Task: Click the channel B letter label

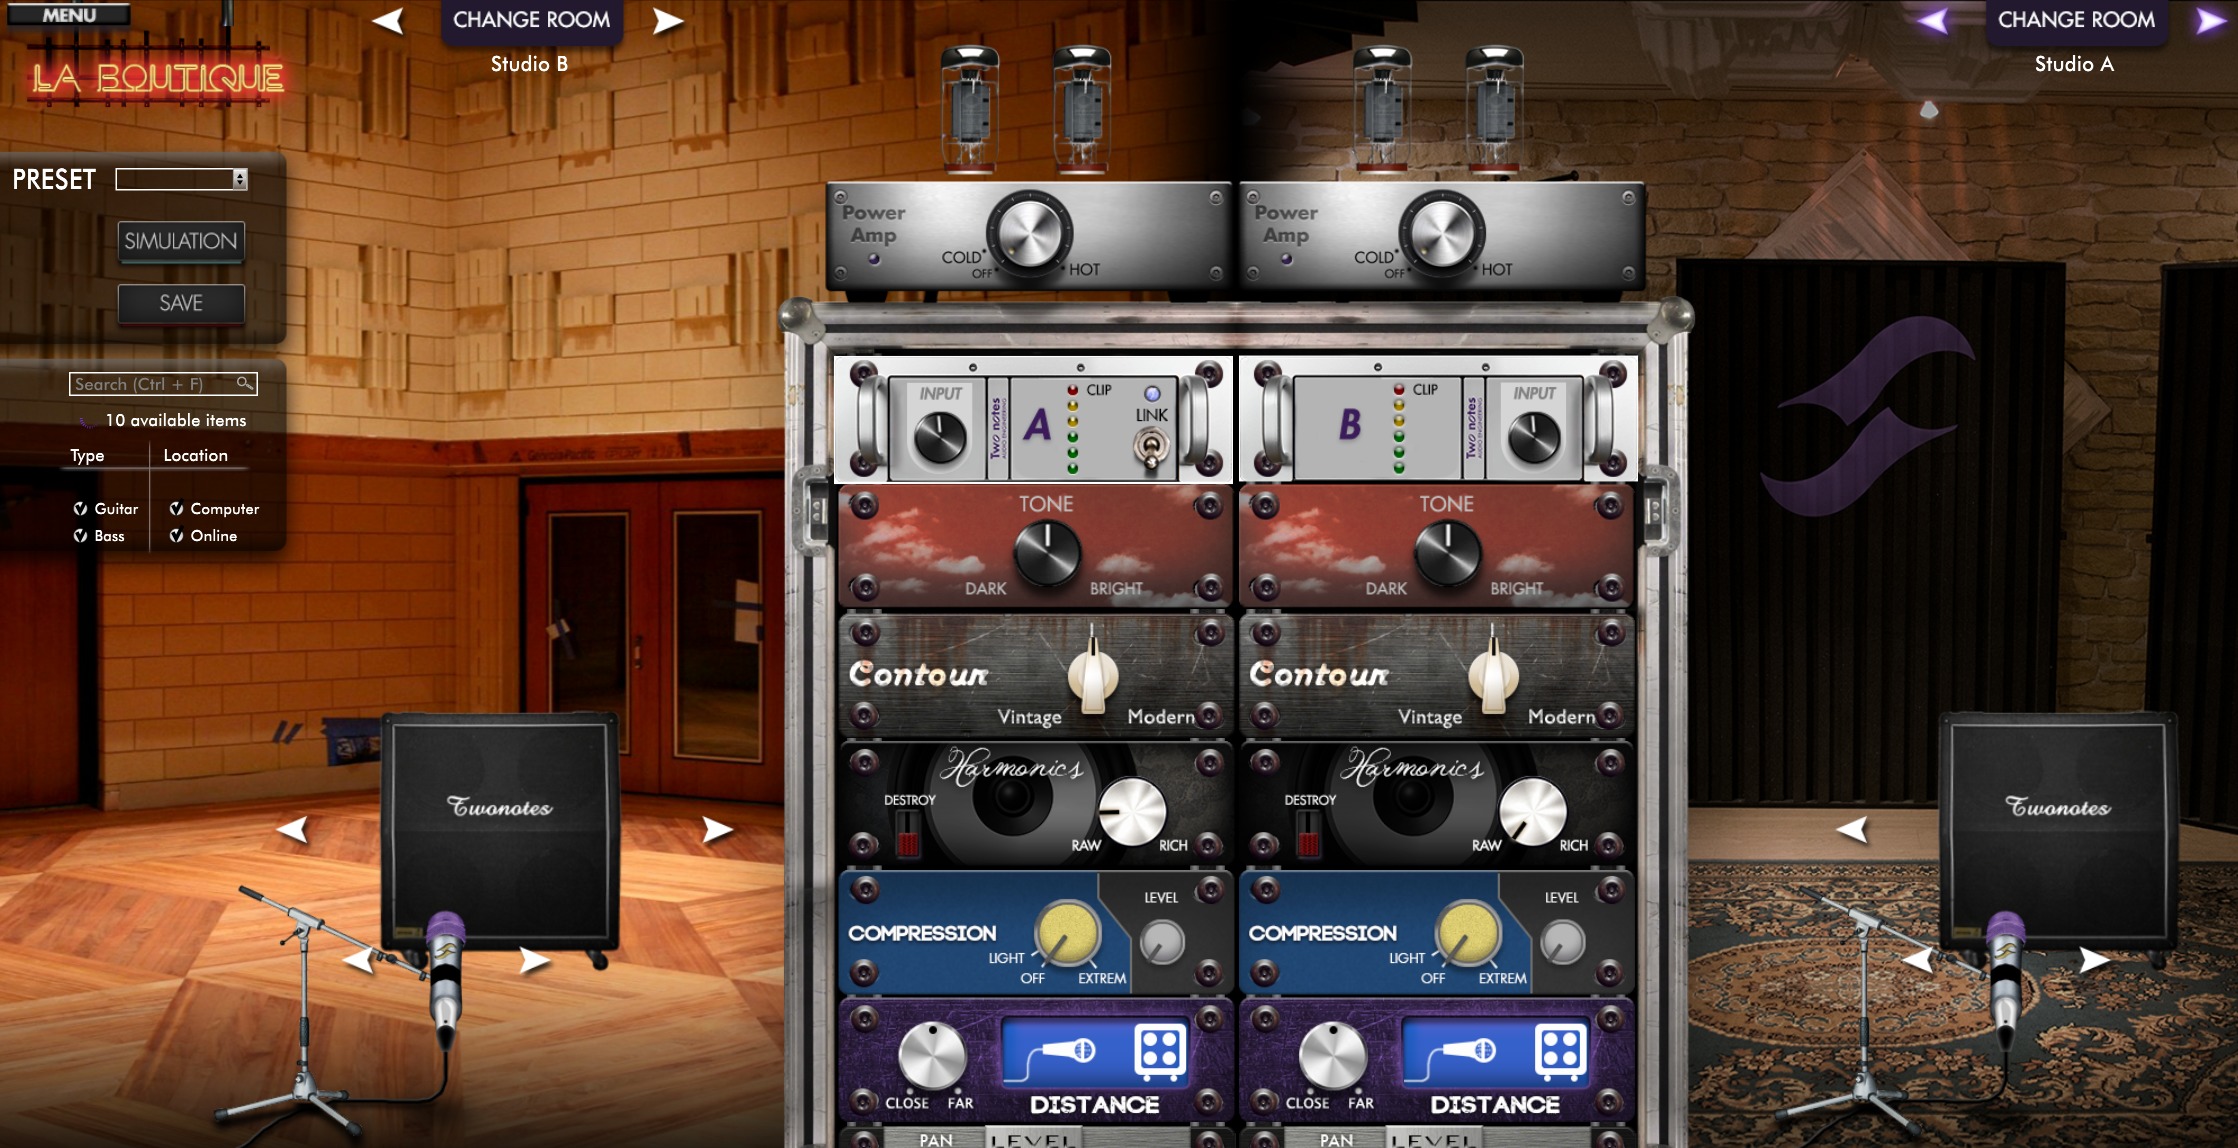Action: [x=1350, y=425]
